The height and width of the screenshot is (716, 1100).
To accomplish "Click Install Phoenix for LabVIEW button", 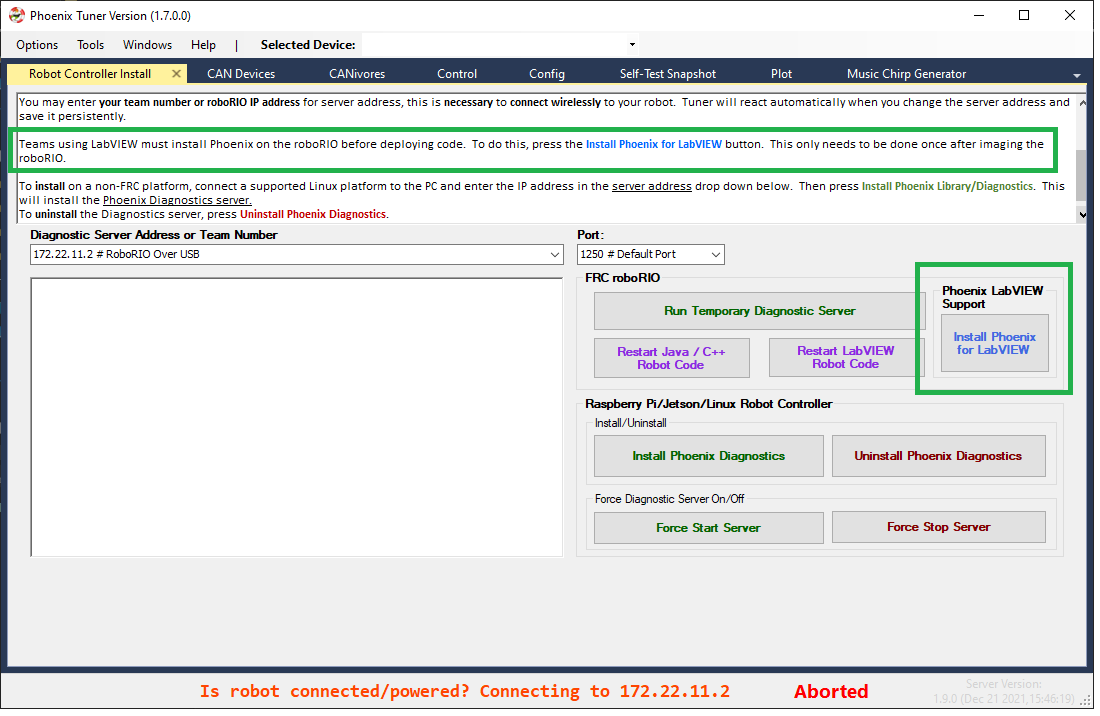I will click(994, 343).
